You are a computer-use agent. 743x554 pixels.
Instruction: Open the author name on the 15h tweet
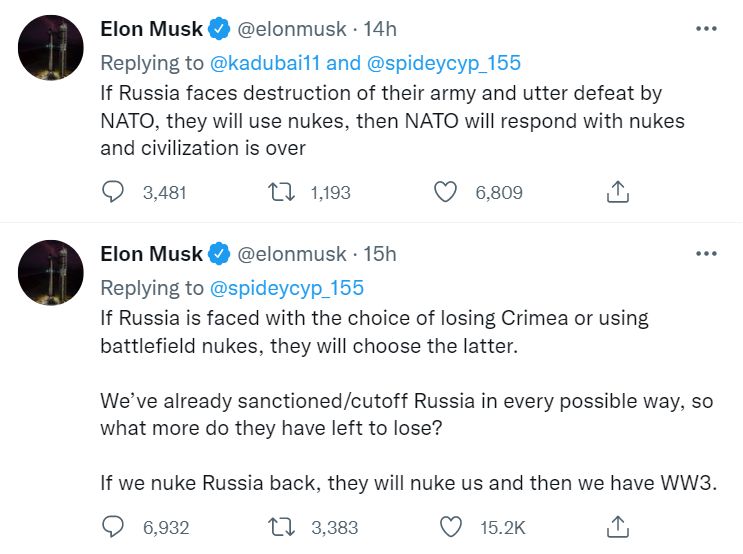coord(151,254)
